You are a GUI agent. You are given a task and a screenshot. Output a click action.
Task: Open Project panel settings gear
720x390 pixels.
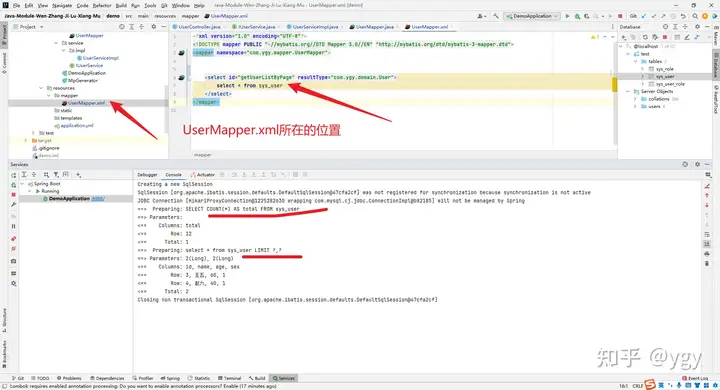pos(154,27)
